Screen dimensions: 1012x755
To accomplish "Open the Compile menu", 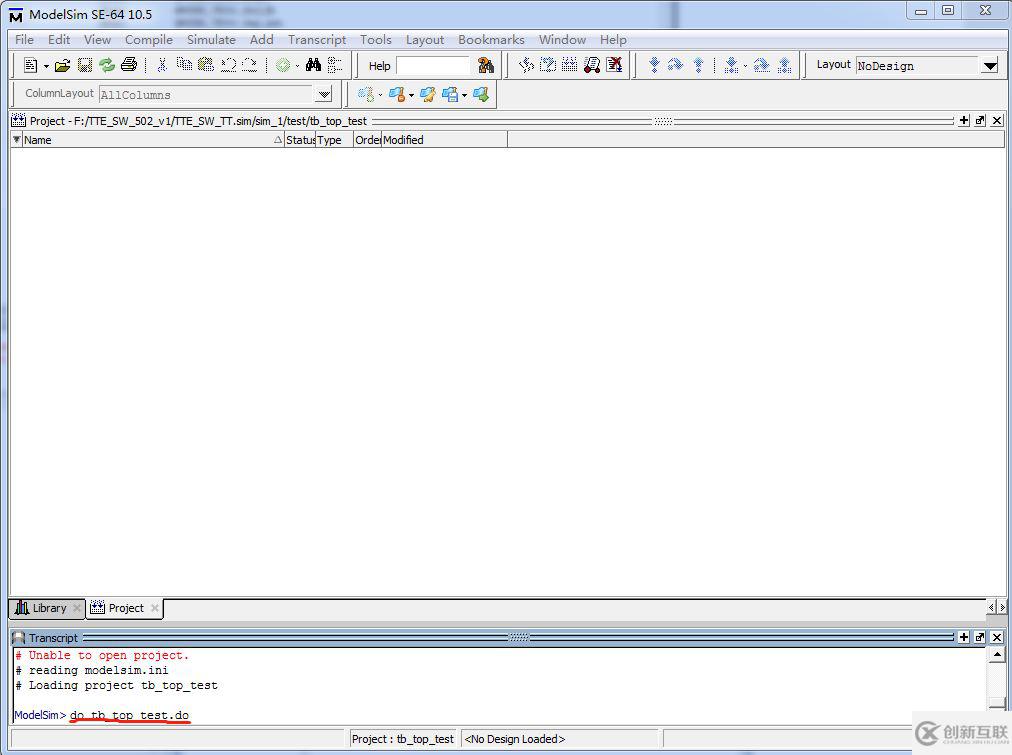I will pyautogui.click(x=149, y=39).
